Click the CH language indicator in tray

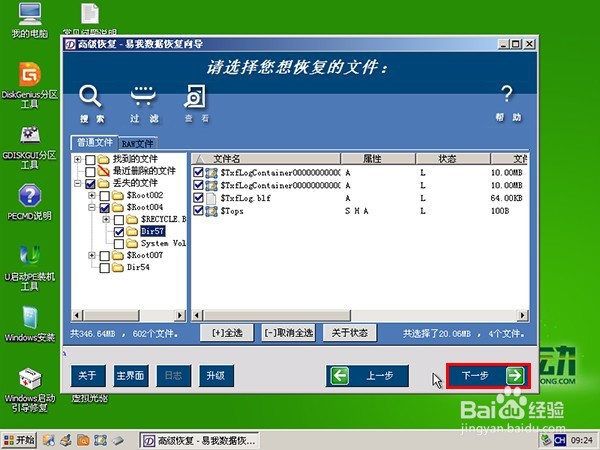pos(560,440)
